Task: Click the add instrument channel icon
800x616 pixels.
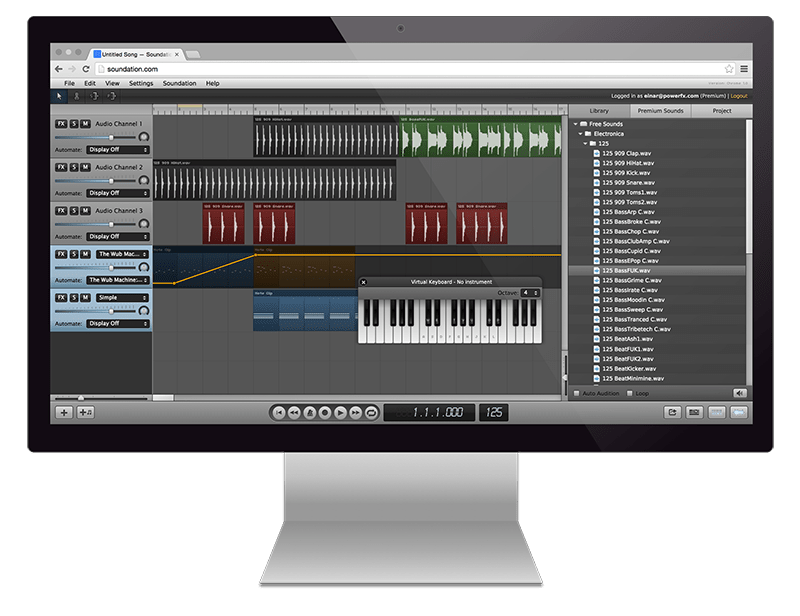Action: point(85,412)
